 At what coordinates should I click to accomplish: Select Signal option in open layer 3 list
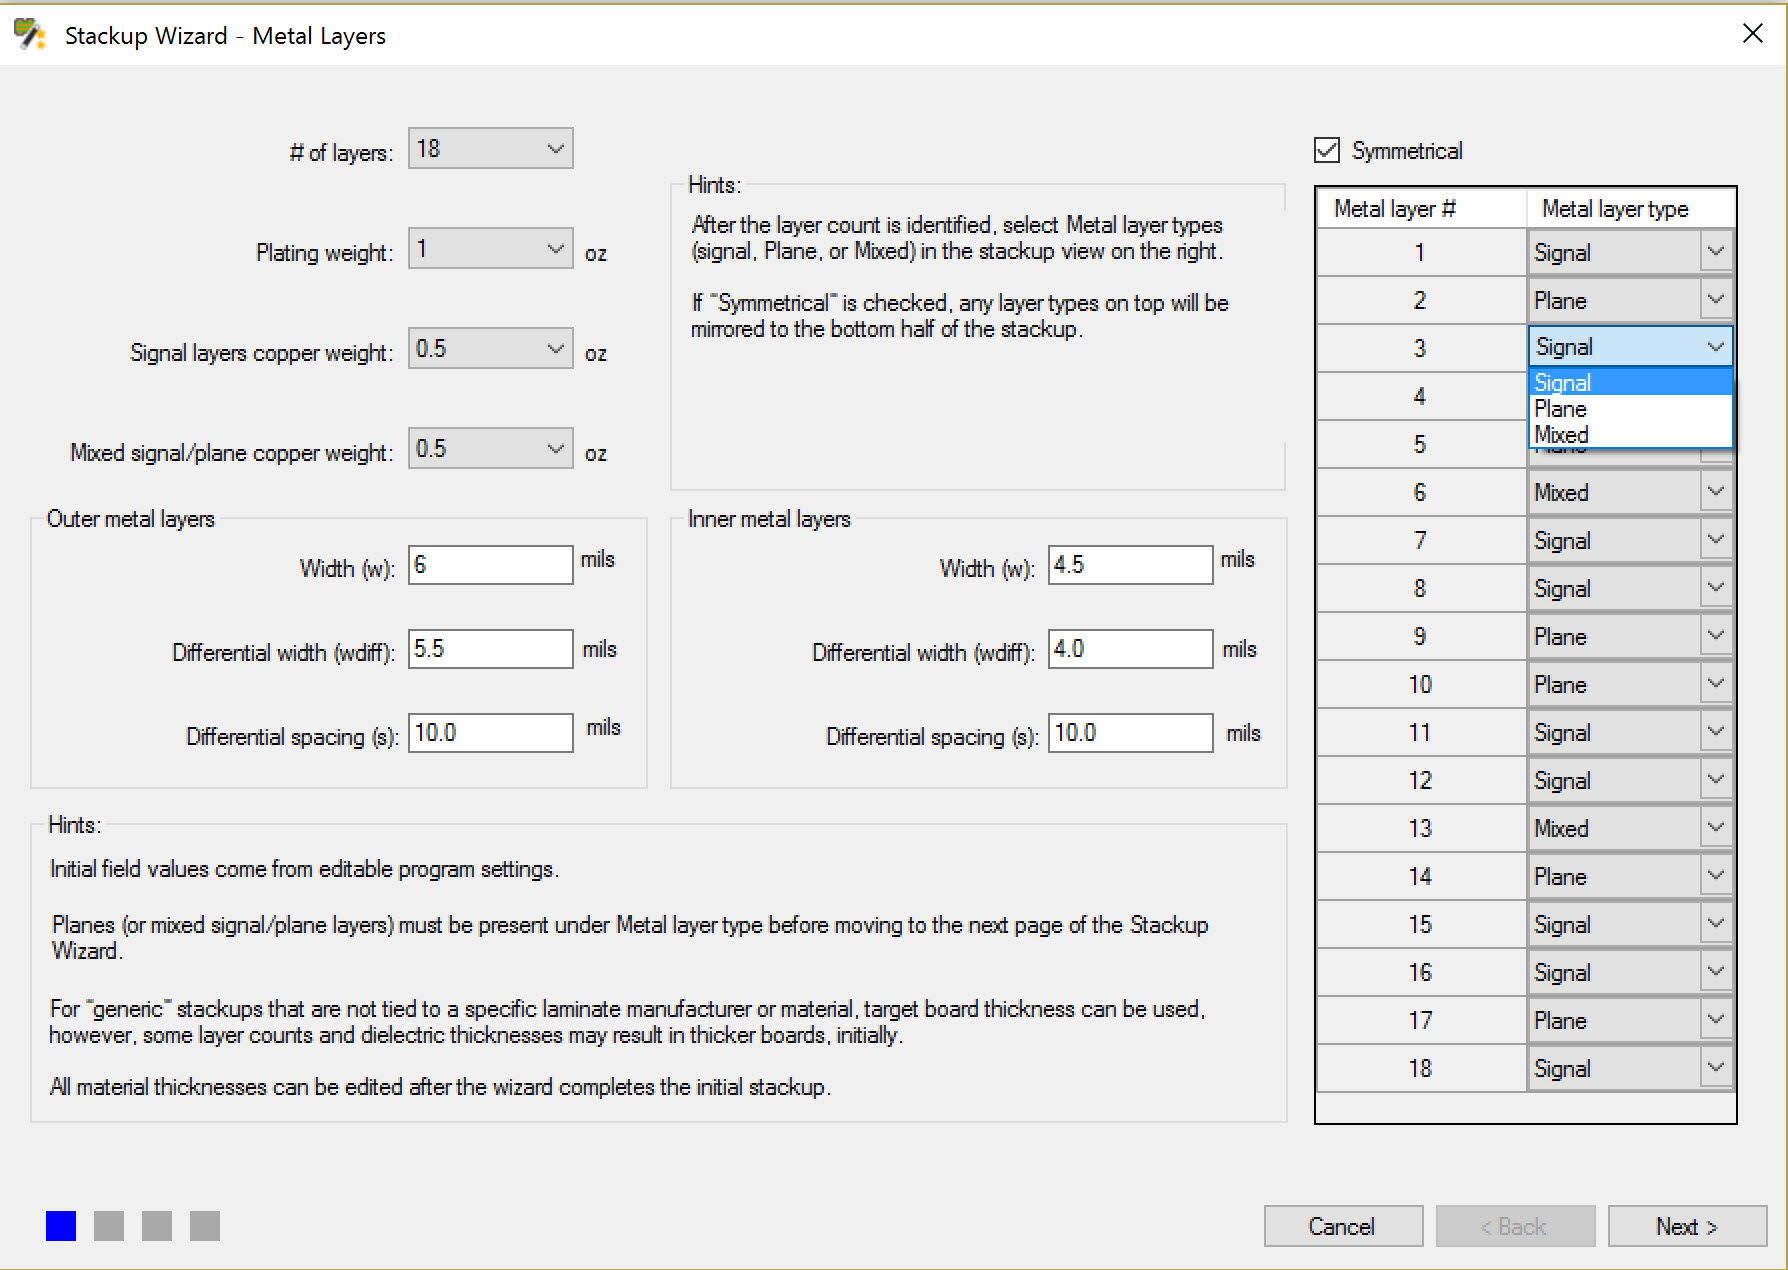pos(1631,382)
